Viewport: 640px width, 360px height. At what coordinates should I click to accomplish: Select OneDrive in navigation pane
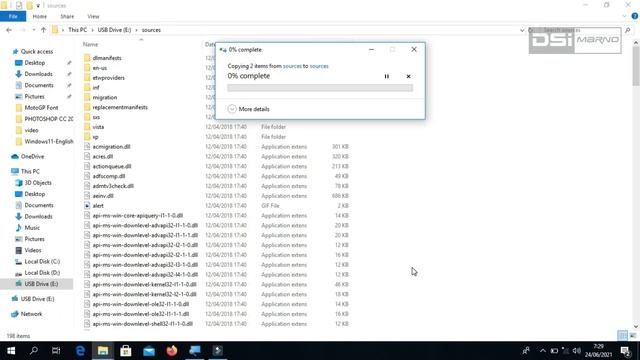pyautogui.click(x=32, y=156)
